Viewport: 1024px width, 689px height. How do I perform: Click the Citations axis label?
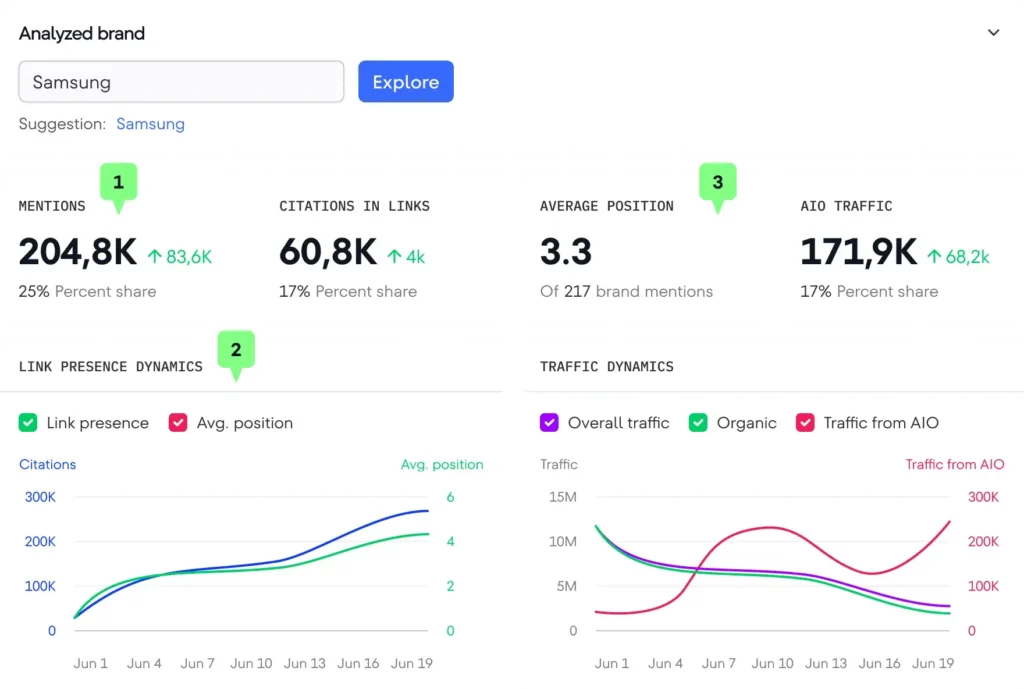48,464
